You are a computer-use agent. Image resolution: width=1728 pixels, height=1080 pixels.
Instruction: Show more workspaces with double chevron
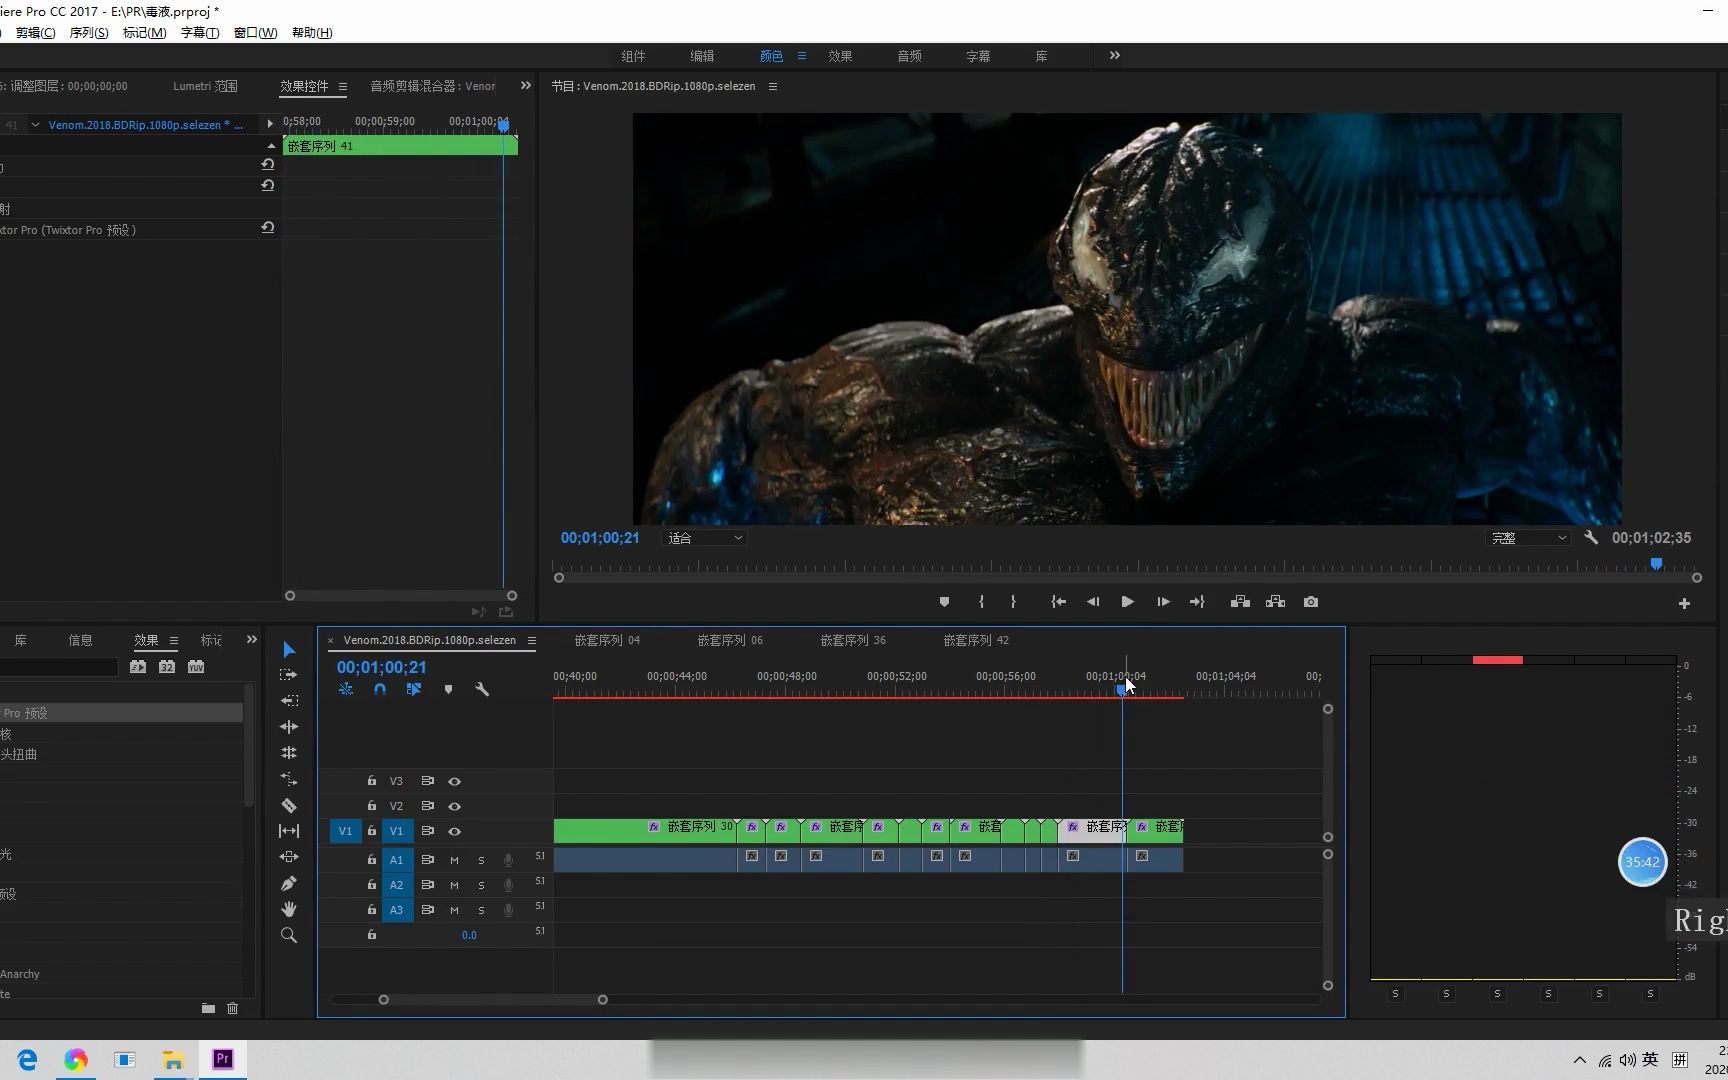click(1115, 56)
